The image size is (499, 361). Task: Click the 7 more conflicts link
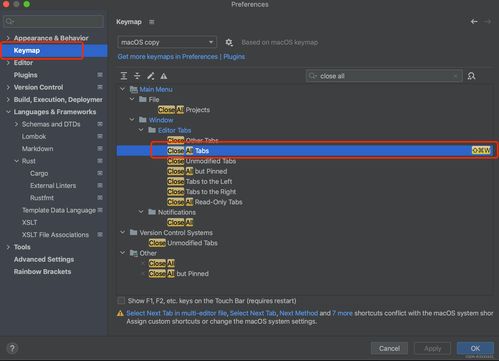pos(342,313)
